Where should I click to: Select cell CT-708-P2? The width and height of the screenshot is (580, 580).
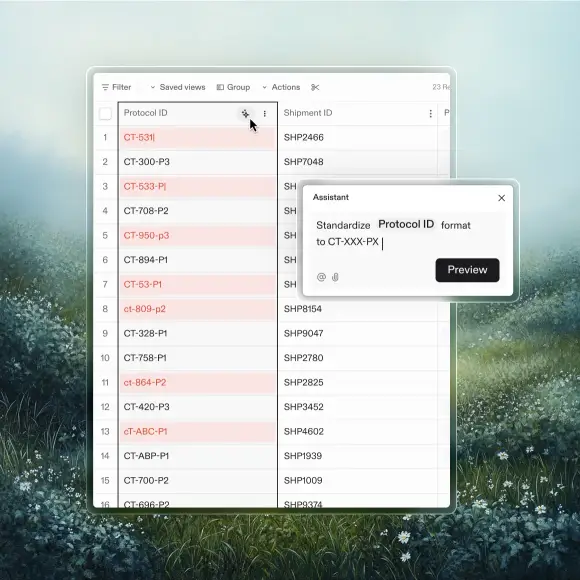[198, 211]
